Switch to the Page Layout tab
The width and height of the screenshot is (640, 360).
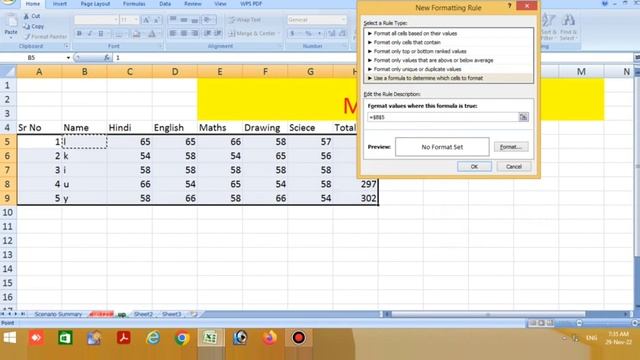tap(95, 4)
